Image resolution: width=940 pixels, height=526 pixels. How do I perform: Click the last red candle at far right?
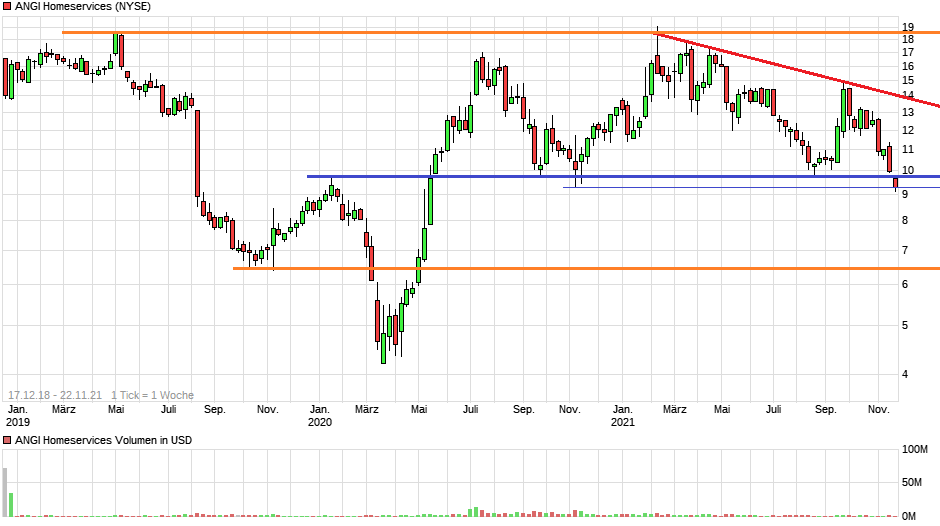point(895,183)
